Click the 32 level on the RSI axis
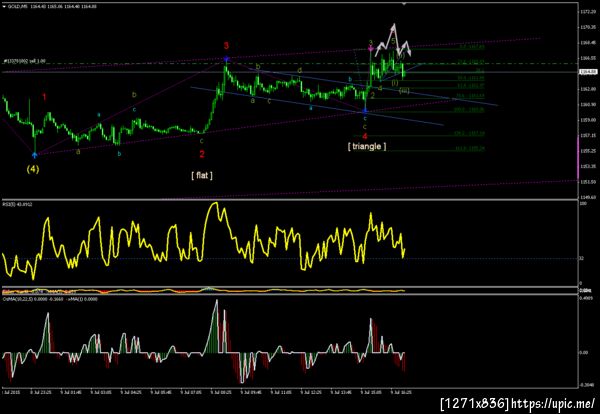The image size is (600, 414). click(581, 259)
